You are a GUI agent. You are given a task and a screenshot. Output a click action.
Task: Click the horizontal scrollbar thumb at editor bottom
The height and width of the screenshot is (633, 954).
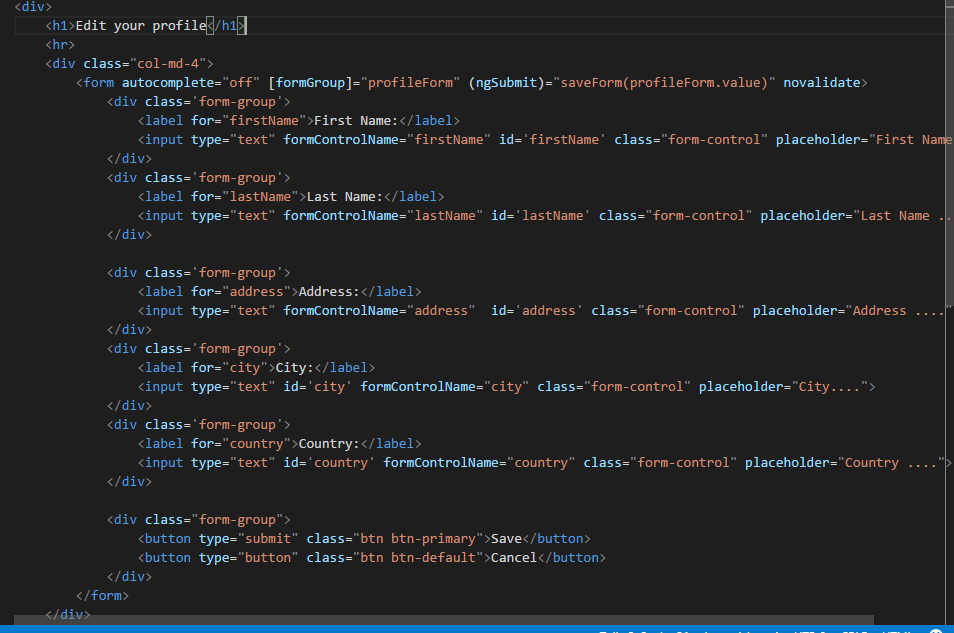(444, 620)
